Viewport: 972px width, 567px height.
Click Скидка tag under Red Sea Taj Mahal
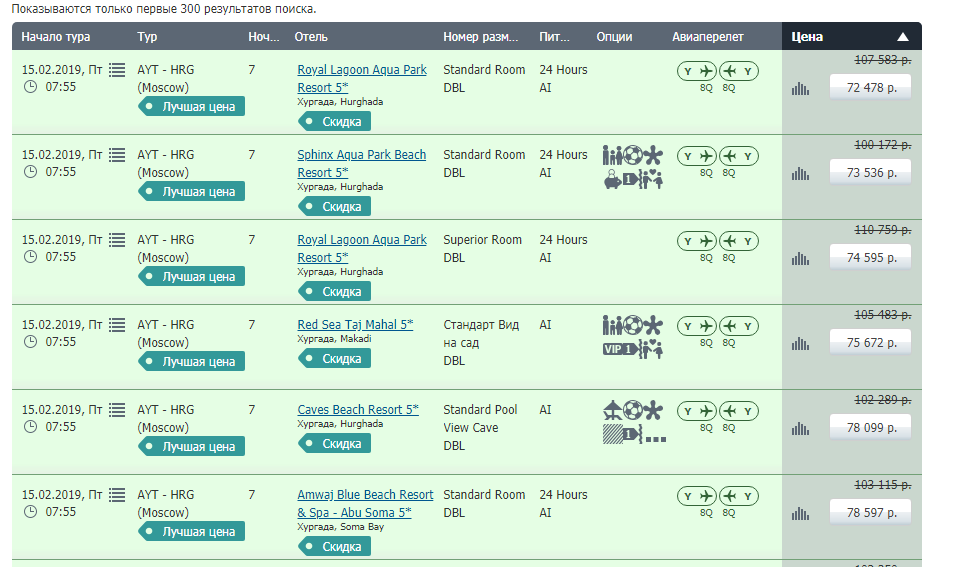[x=335, y=359]
